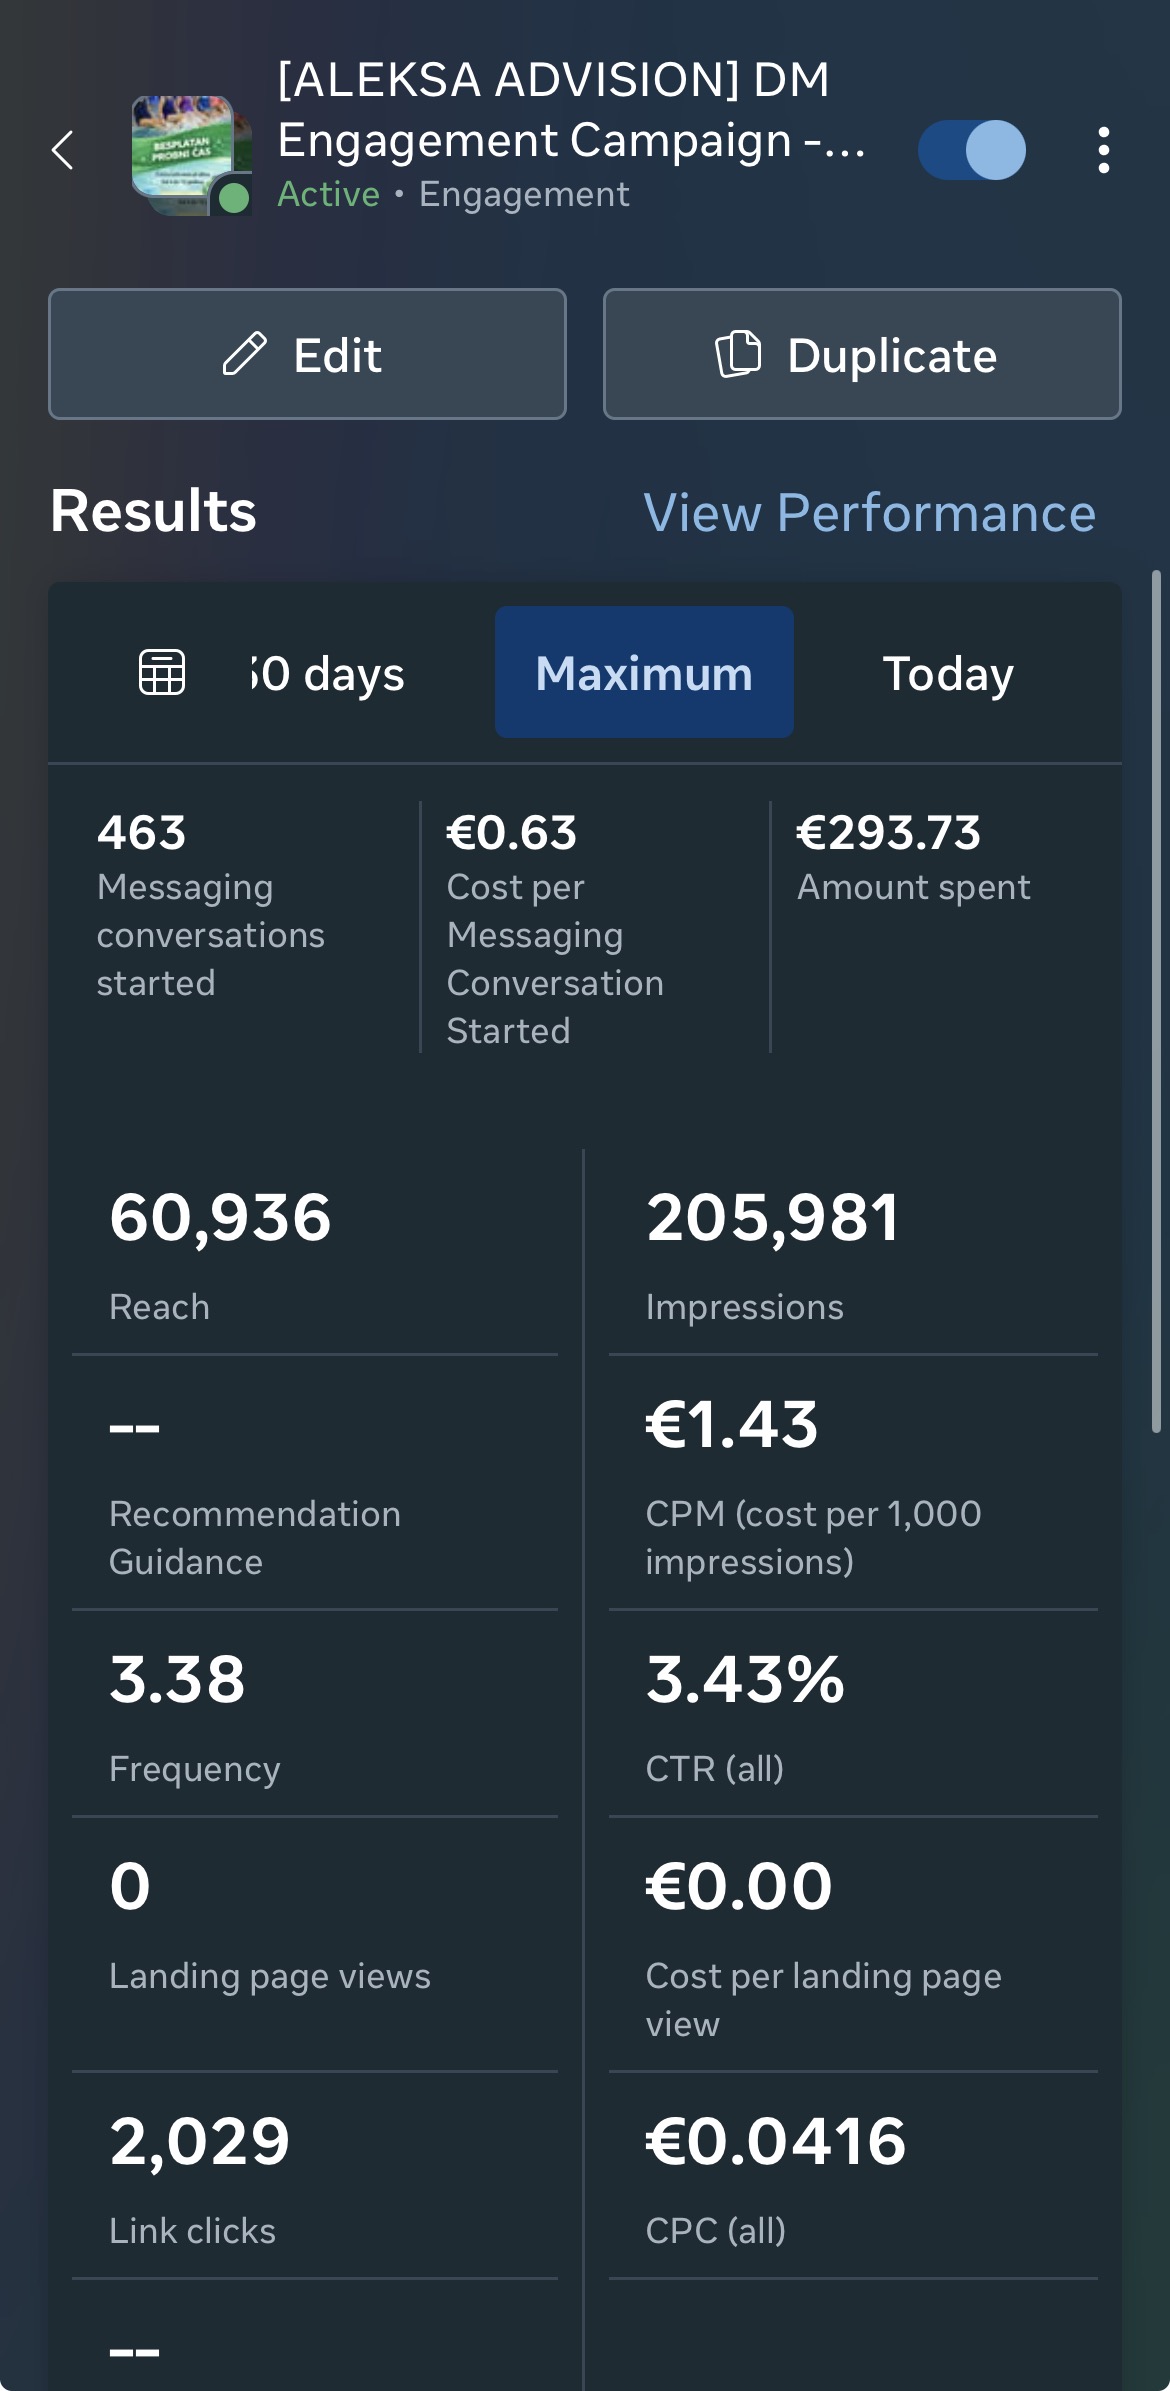Tap the copy icon on Duplicate
The image size is (1170, 2391).
click(x=738, y=354)
